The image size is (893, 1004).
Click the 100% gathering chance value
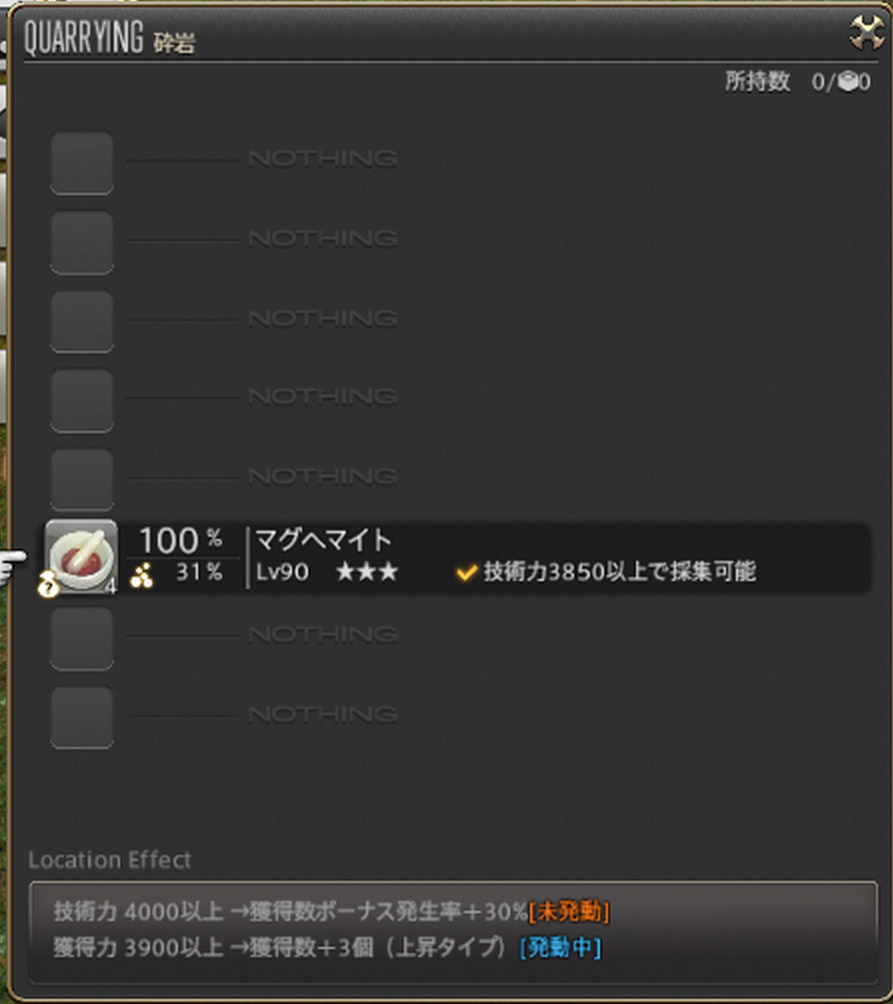click(x=181, y=540)
